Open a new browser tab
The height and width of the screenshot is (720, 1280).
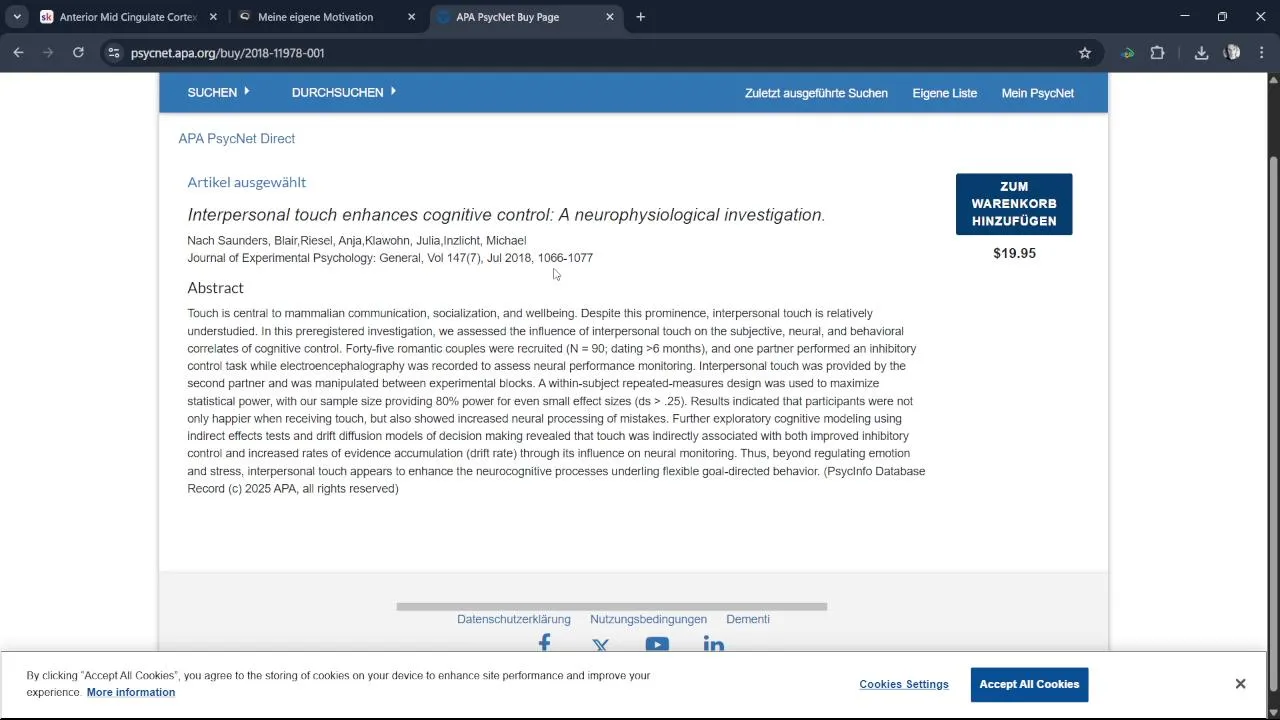tap(641, 17)
